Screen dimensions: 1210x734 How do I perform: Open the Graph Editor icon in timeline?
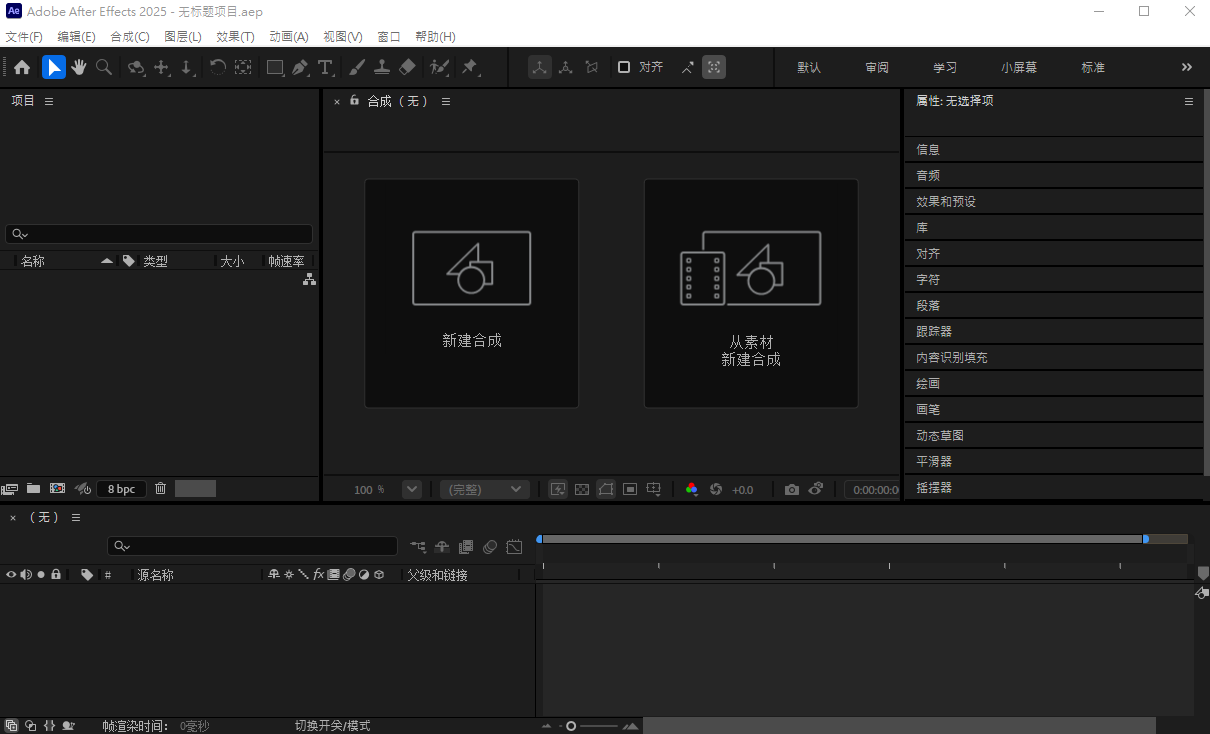(514, 547)
